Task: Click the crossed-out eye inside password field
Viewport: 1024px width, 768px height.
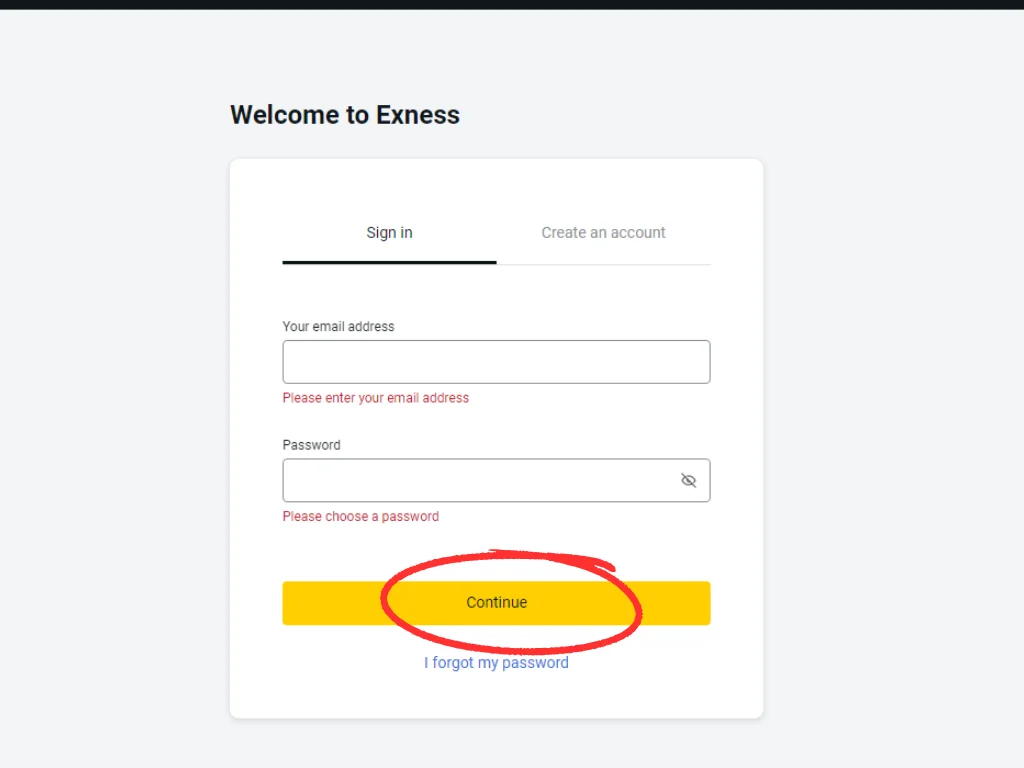Action: click(688, 480)
